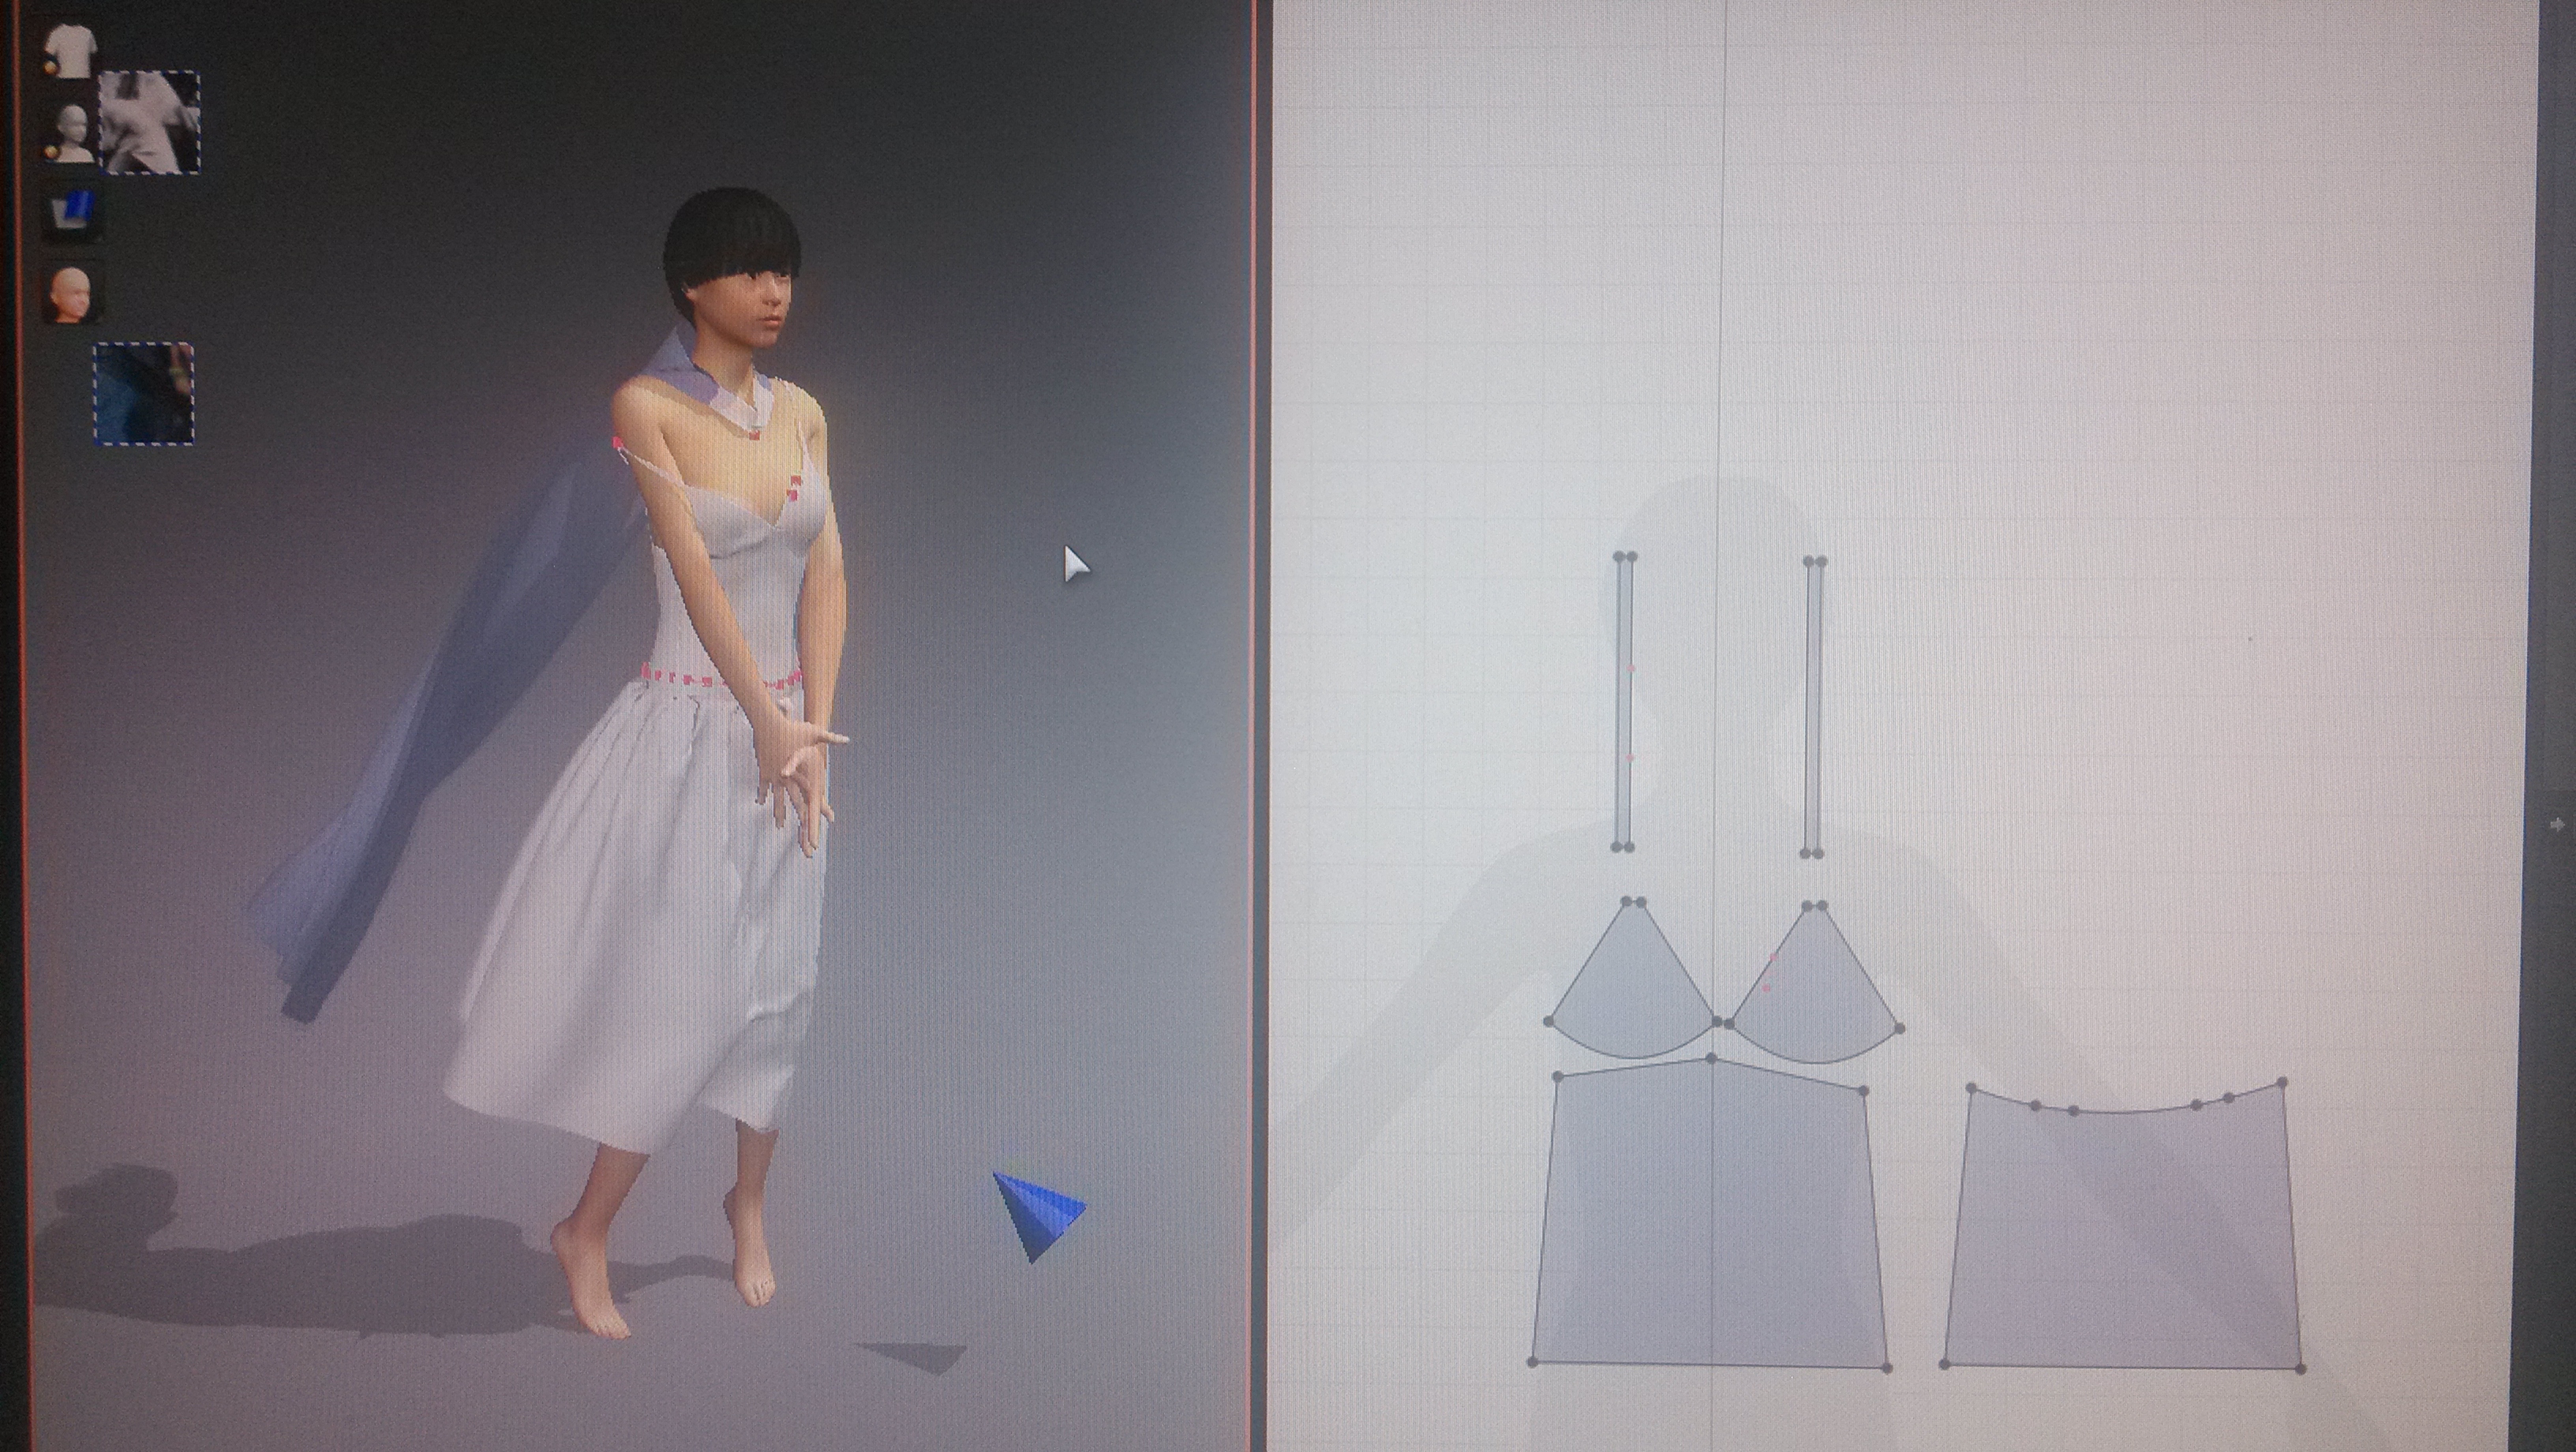The image size is (2576, 1452).
Task: Click the bottom-left corner point of the front skirt pattern
Action: coord(1533,1362)
